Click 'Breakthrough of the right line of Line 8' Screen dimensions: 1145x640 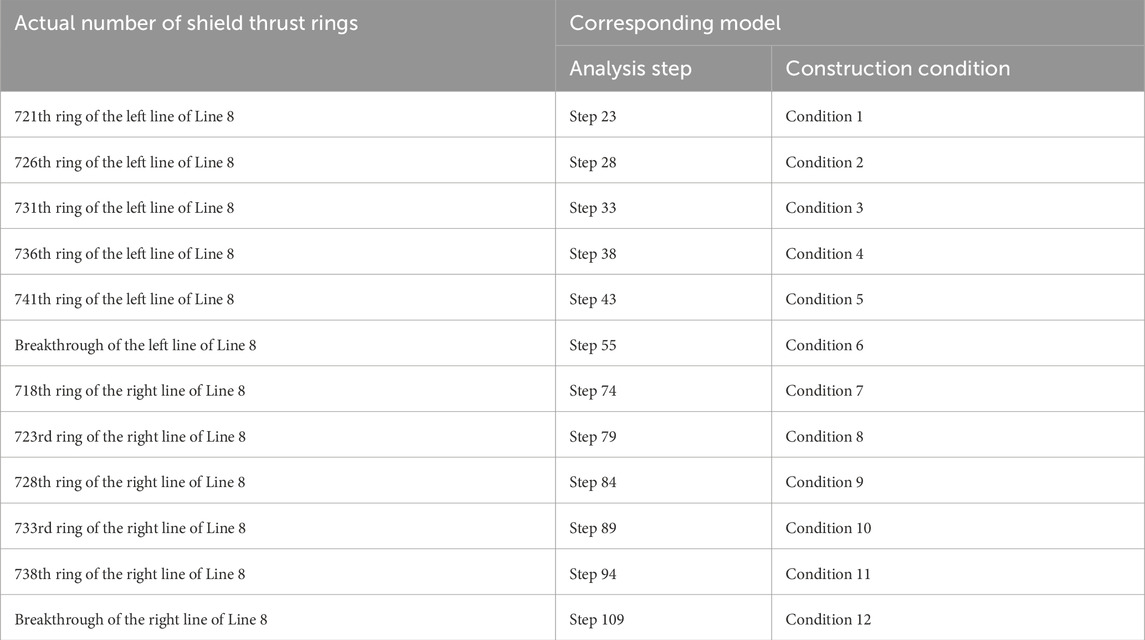click(x=141, y=620)
